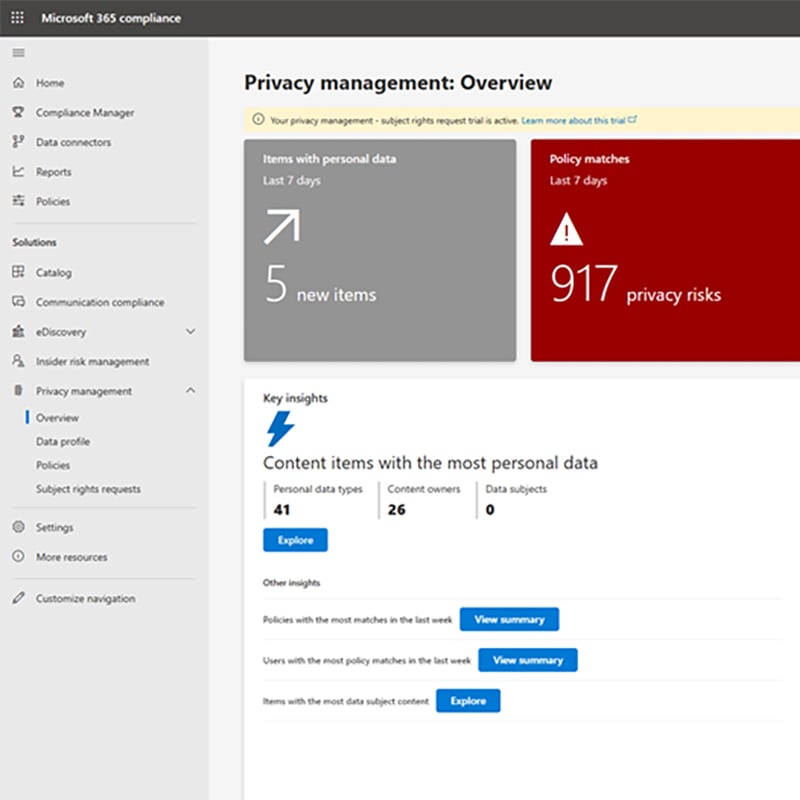
Task: Click the Customize navigation pencil icon
Action: tap(18, 597)
